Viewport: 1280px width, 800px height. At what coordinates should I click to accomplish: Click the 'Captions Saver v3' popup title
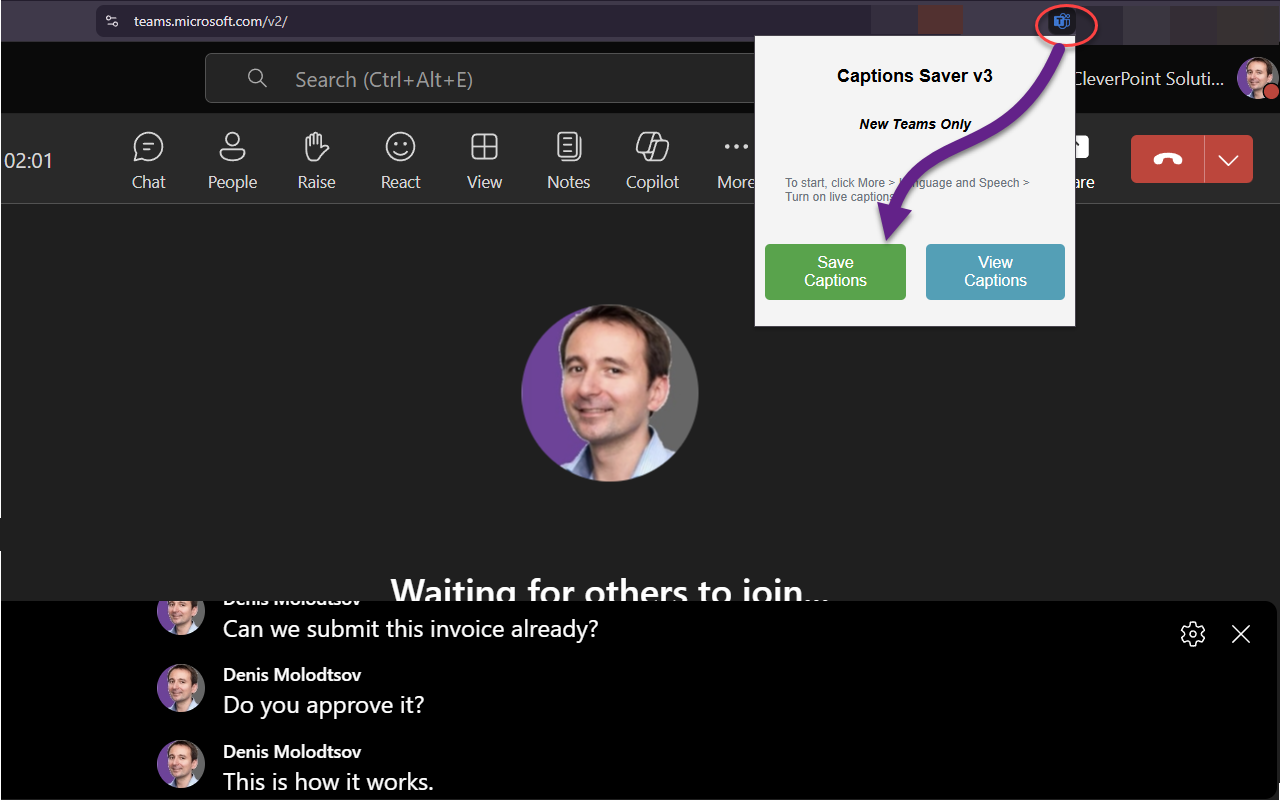(x=915, y=76)
